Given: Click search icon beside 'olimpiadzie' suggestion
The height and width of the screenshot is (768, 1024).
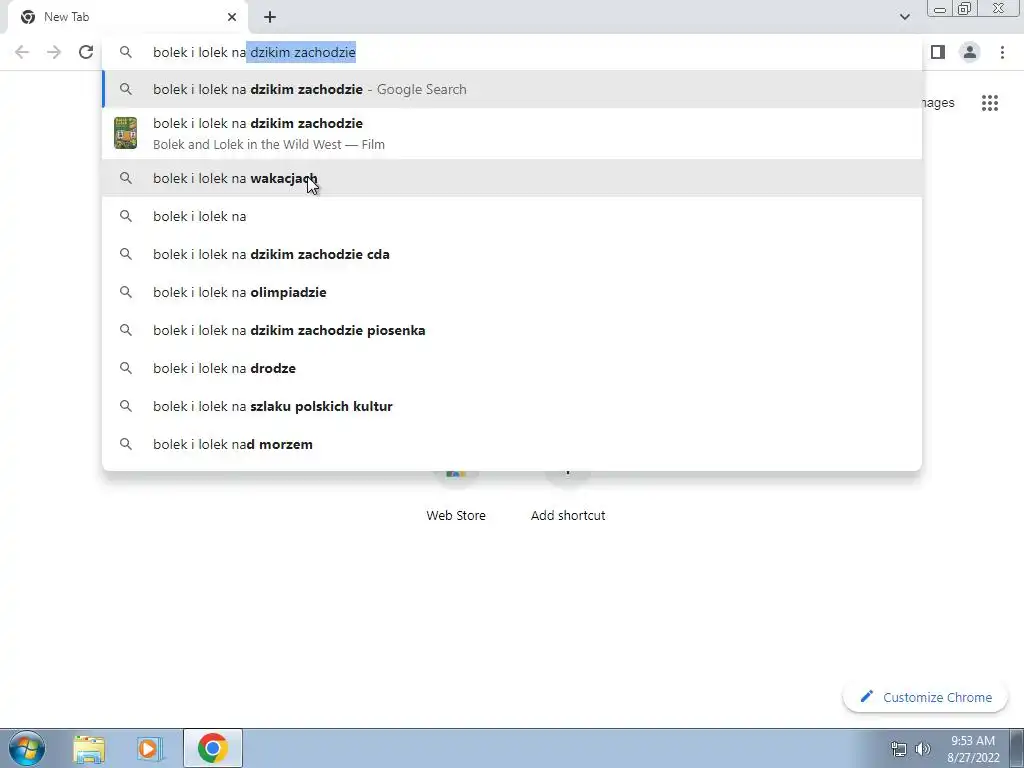Looking at the screenshot, I should (125, 292).
